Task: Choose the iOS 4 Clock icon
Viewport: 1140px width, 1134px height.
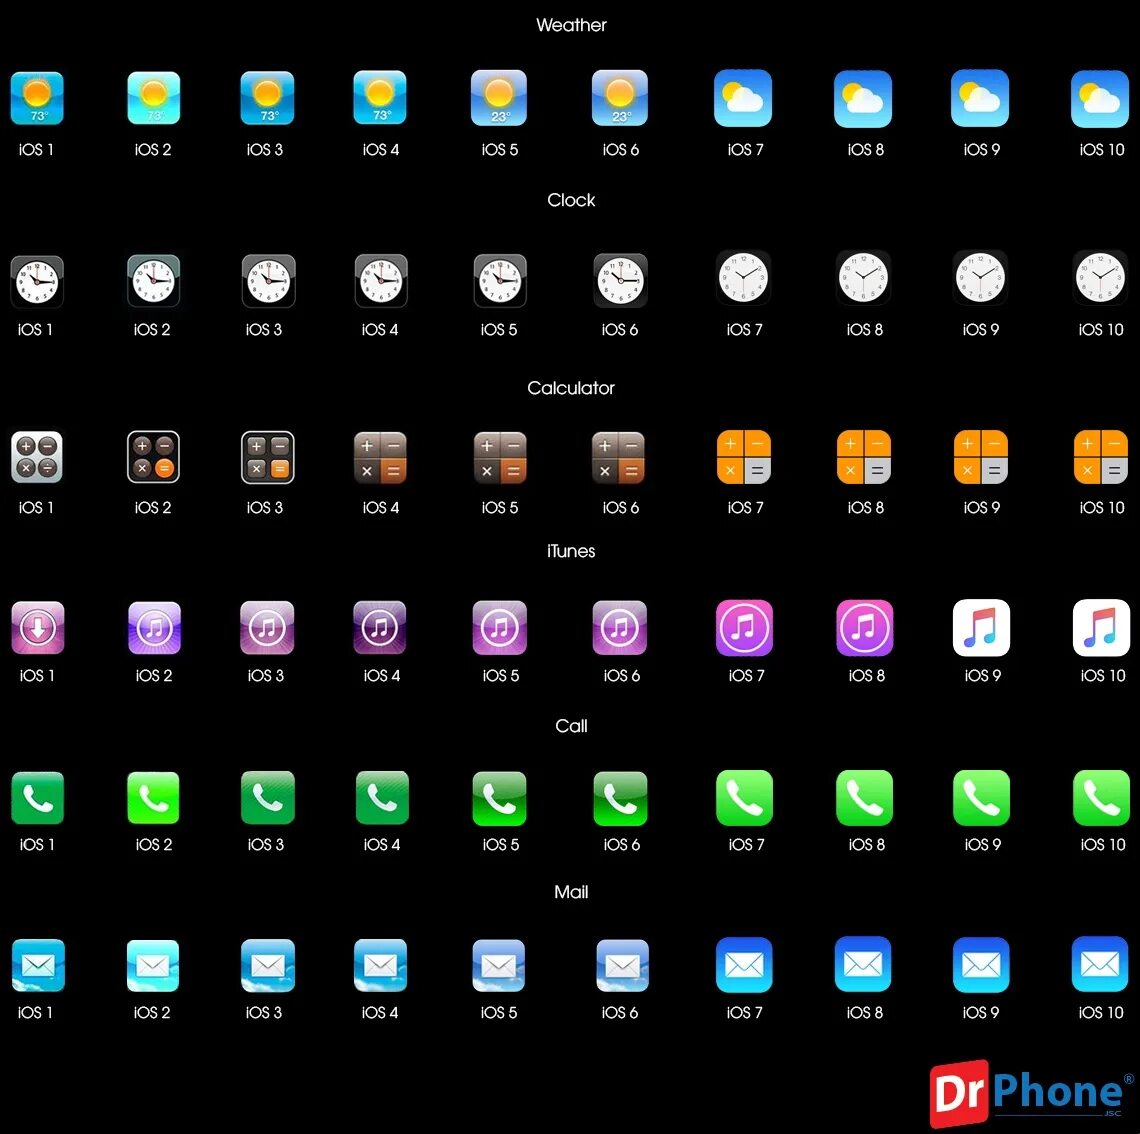Action: tap(381, 281)
